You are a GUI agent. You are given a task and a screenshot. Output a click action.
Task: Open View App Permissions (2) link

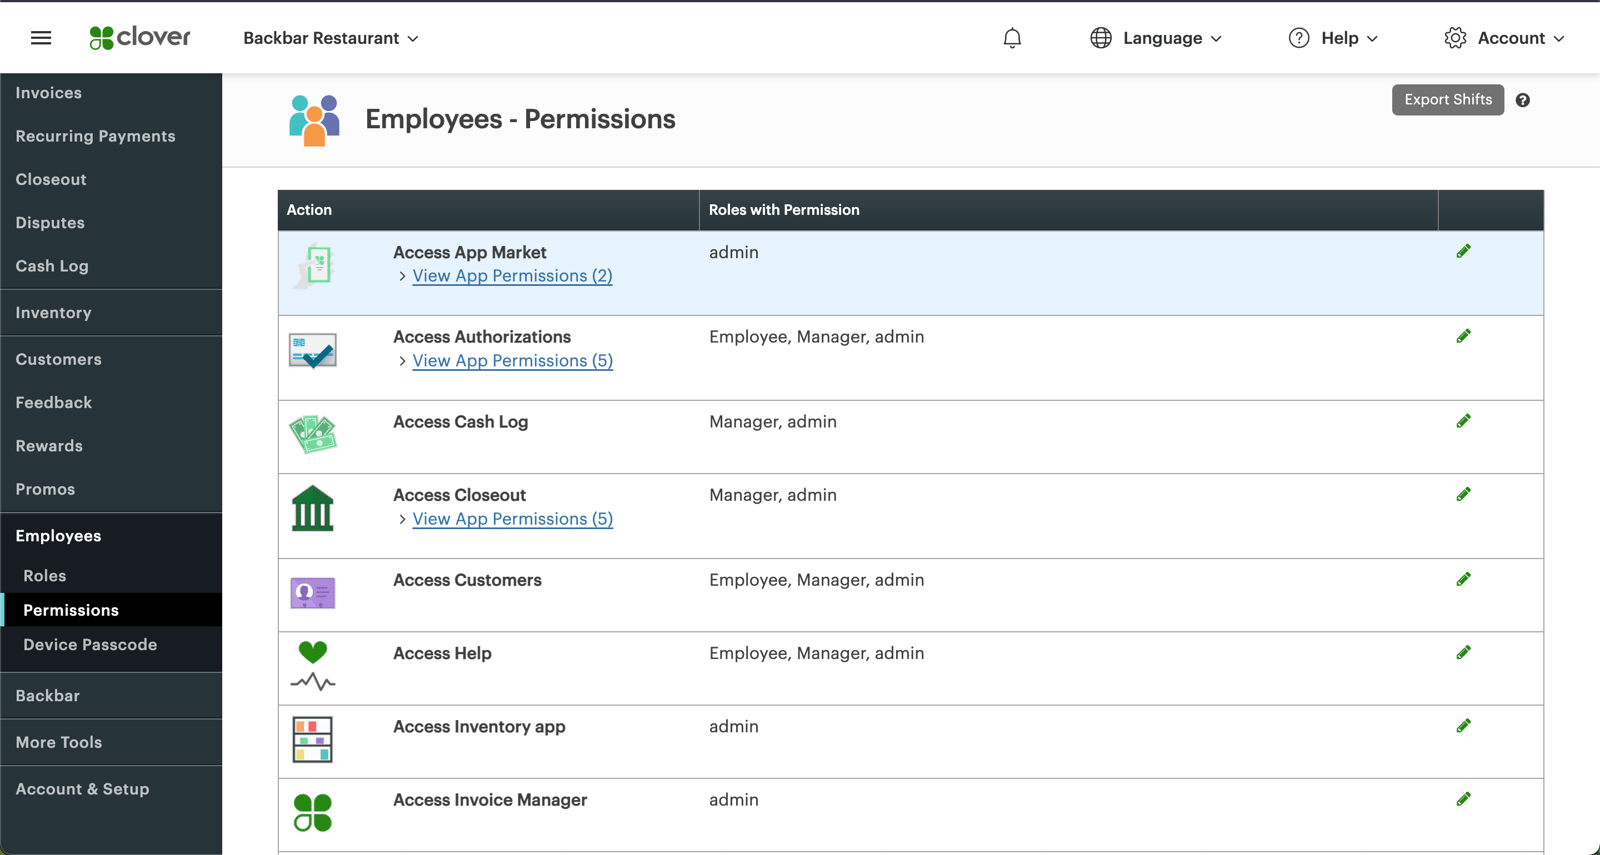click(512, 276)
